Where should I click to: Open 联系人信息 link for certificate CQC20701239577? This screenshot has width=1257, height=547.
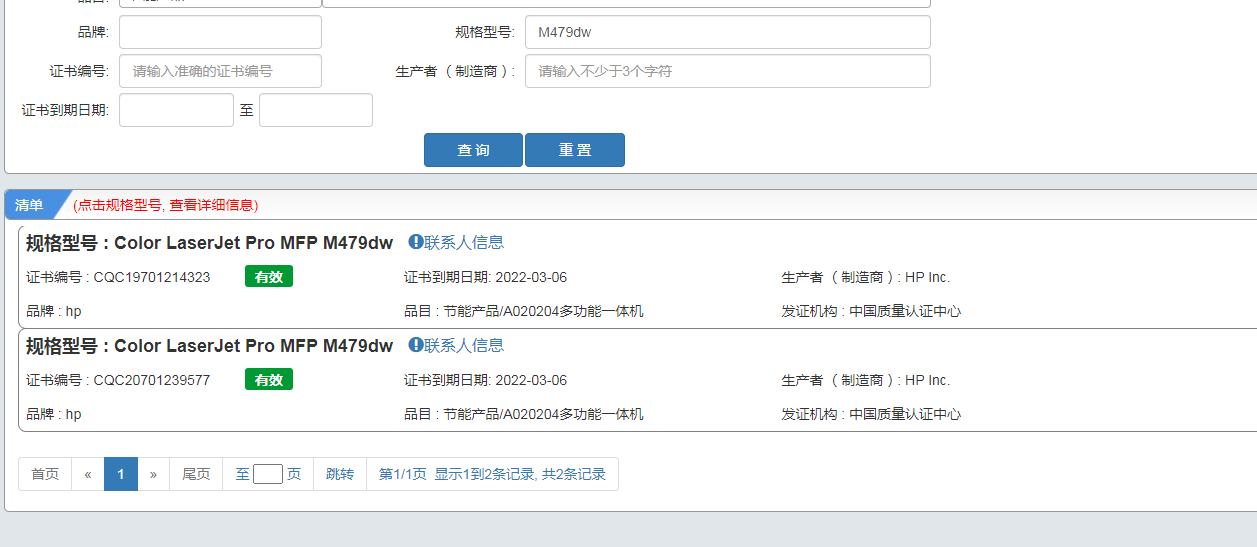tap(464, 345)
